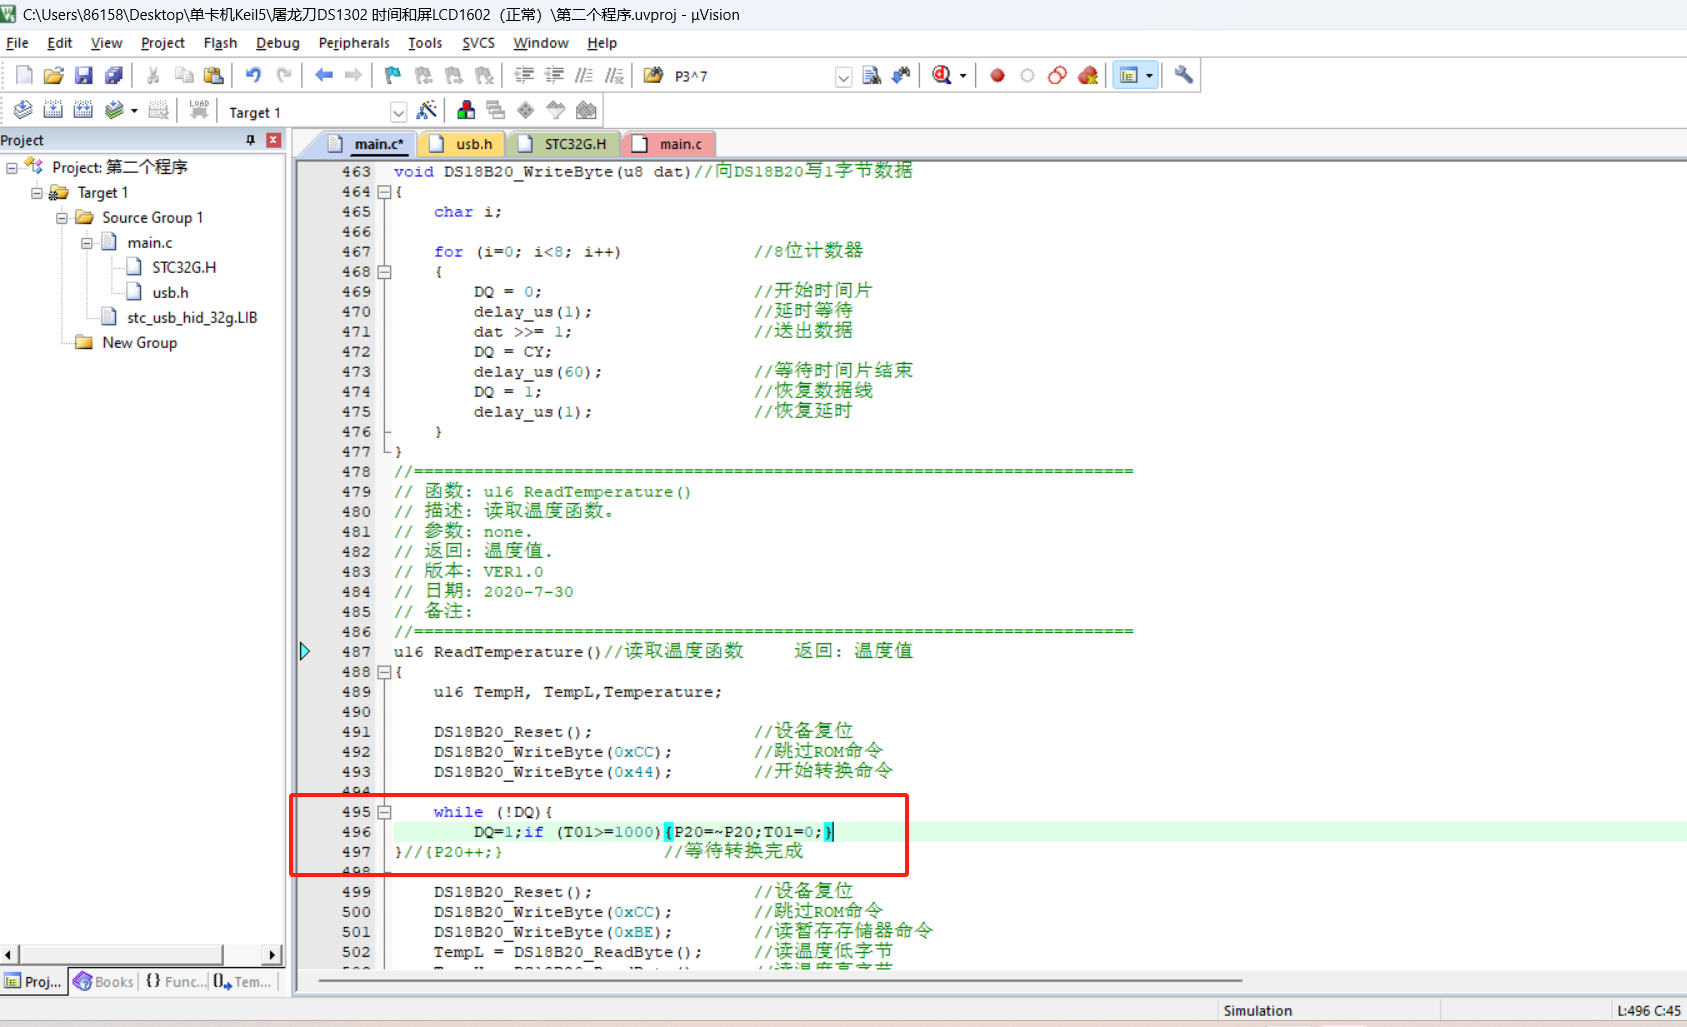The width and height of the screenshot is (1687, 1027).
Task: Open the Target 1 dropdown
Action: click(x=398, y=112)
